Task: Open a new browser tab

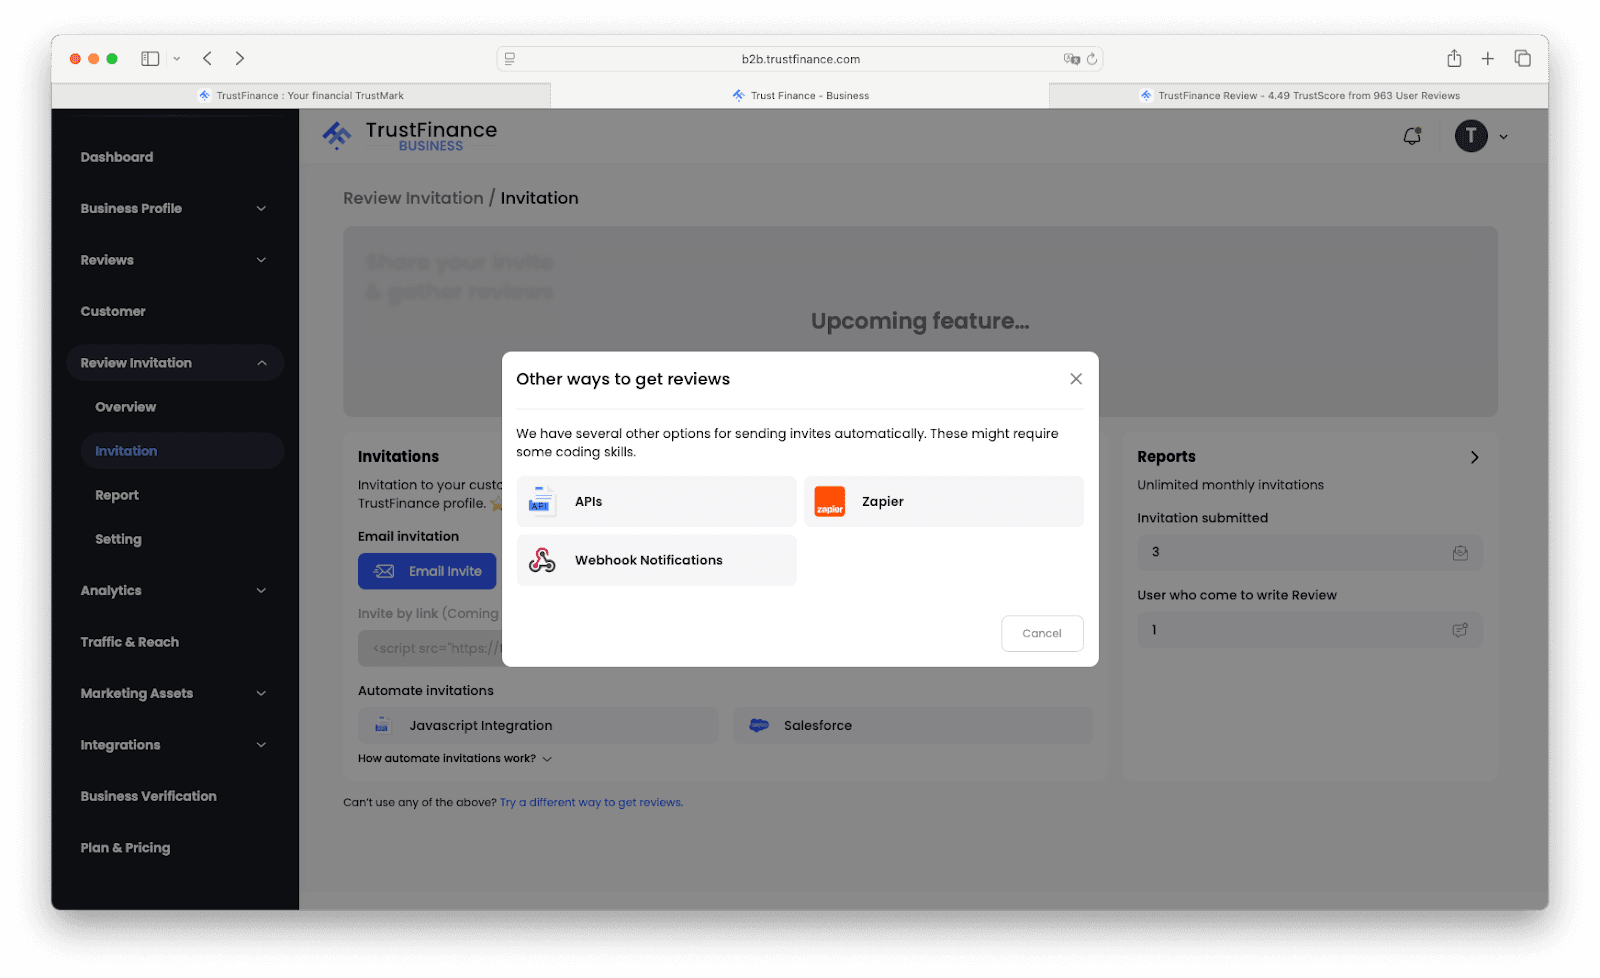Action: click(1488, 59)
